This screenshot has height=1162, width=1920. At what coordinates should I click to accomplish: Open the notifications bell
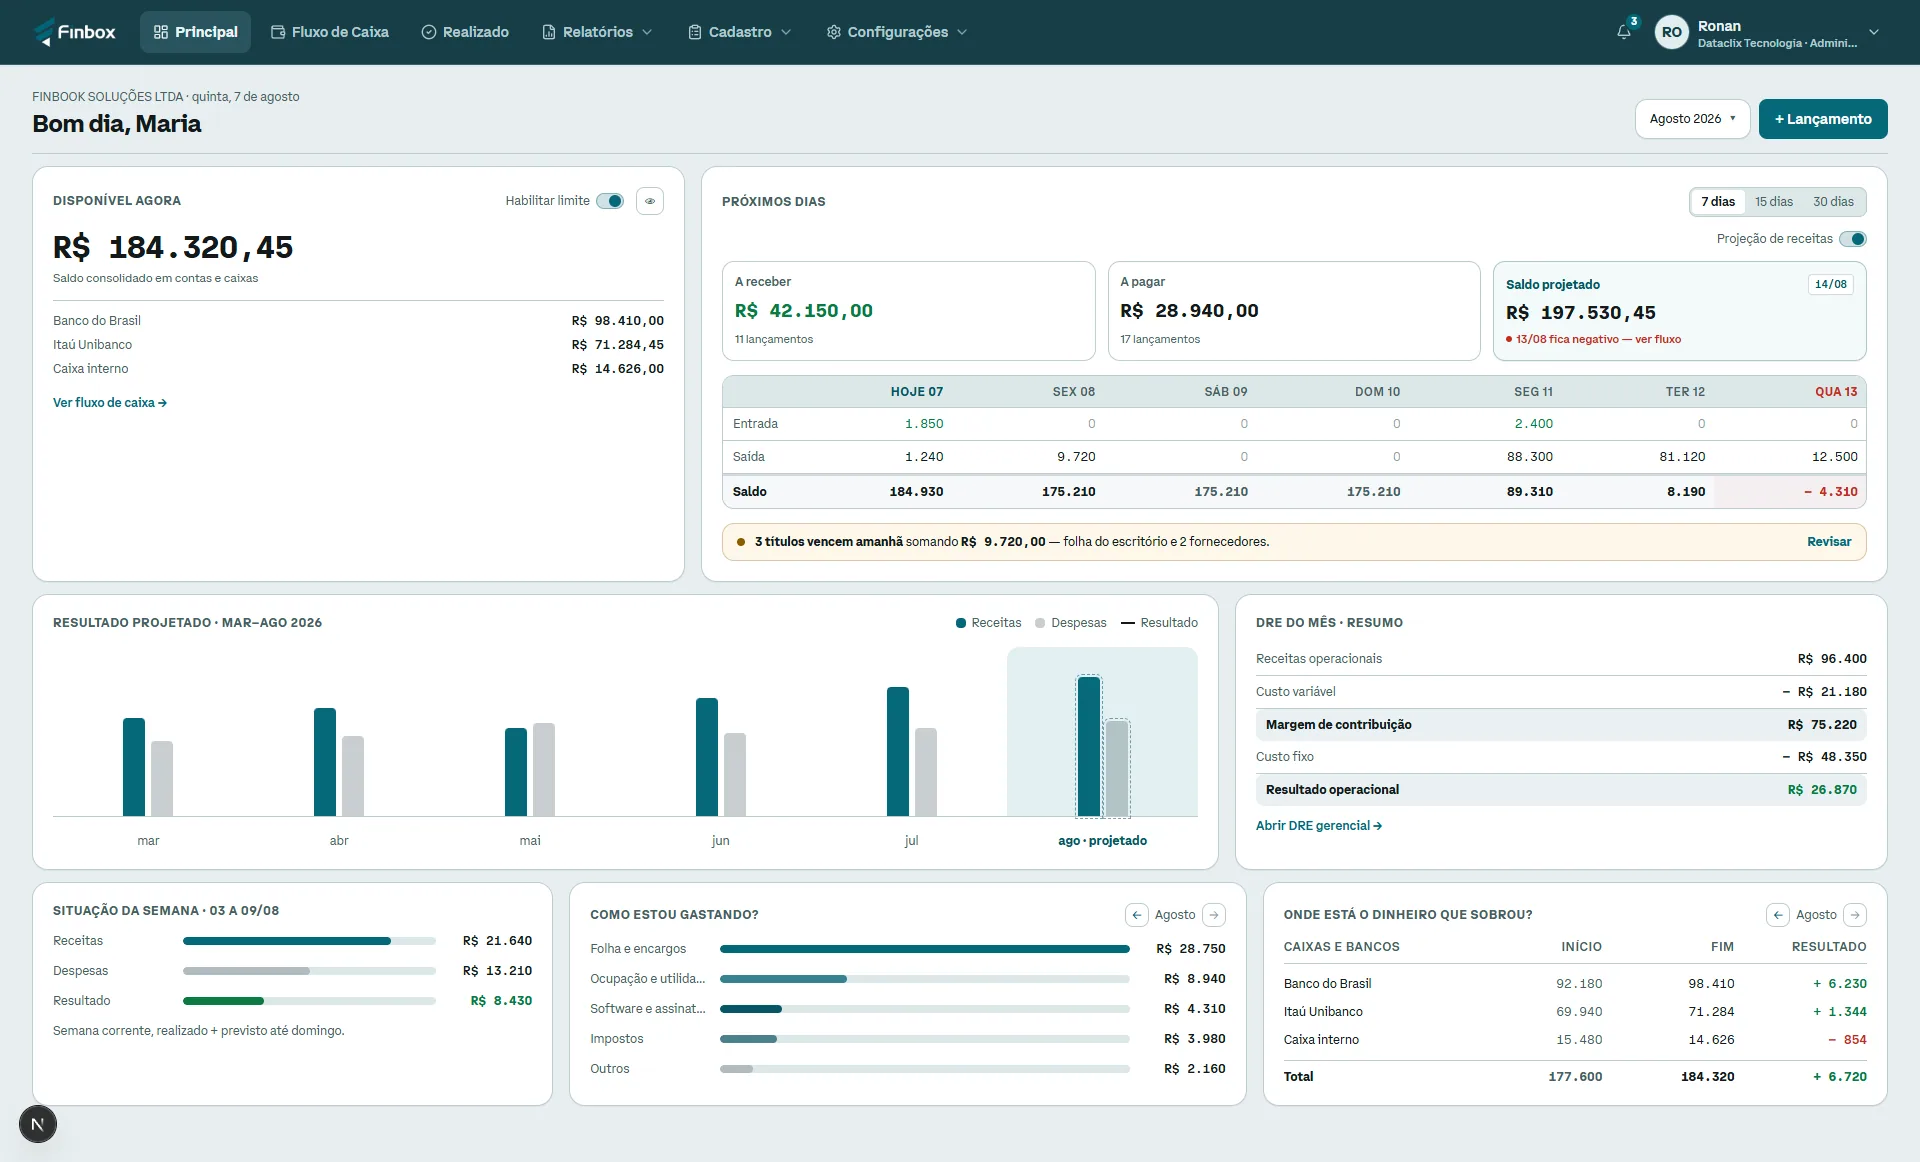pyautogui.click(x=1624, y=32)
